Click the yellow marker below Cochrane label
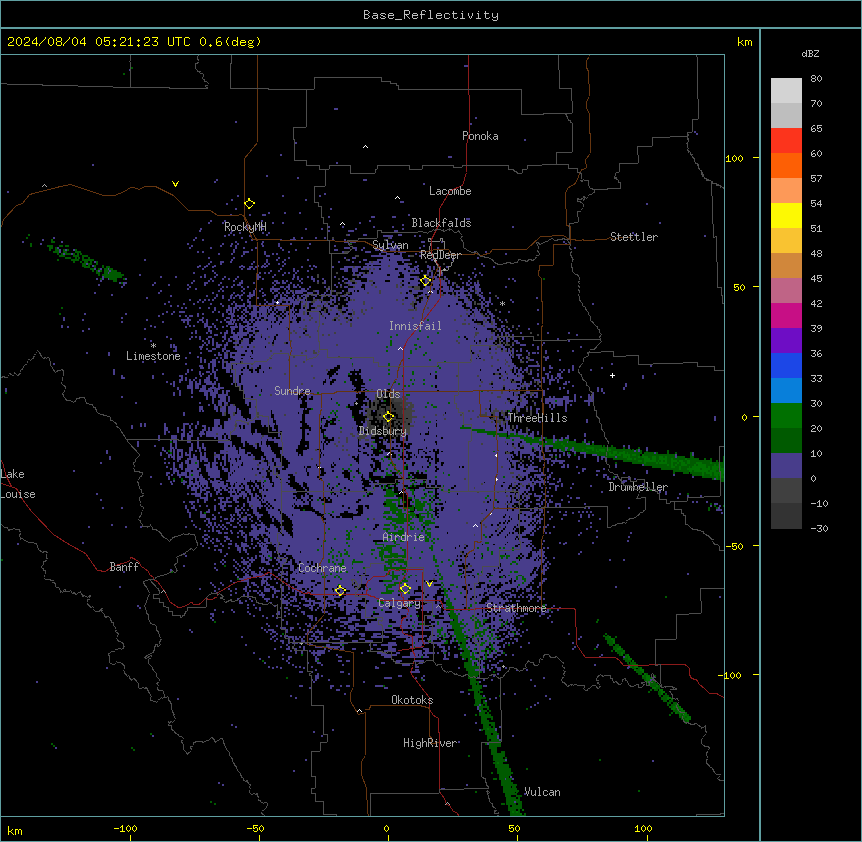Viewport: 862px width, 842px height. [x=340, y=591]
